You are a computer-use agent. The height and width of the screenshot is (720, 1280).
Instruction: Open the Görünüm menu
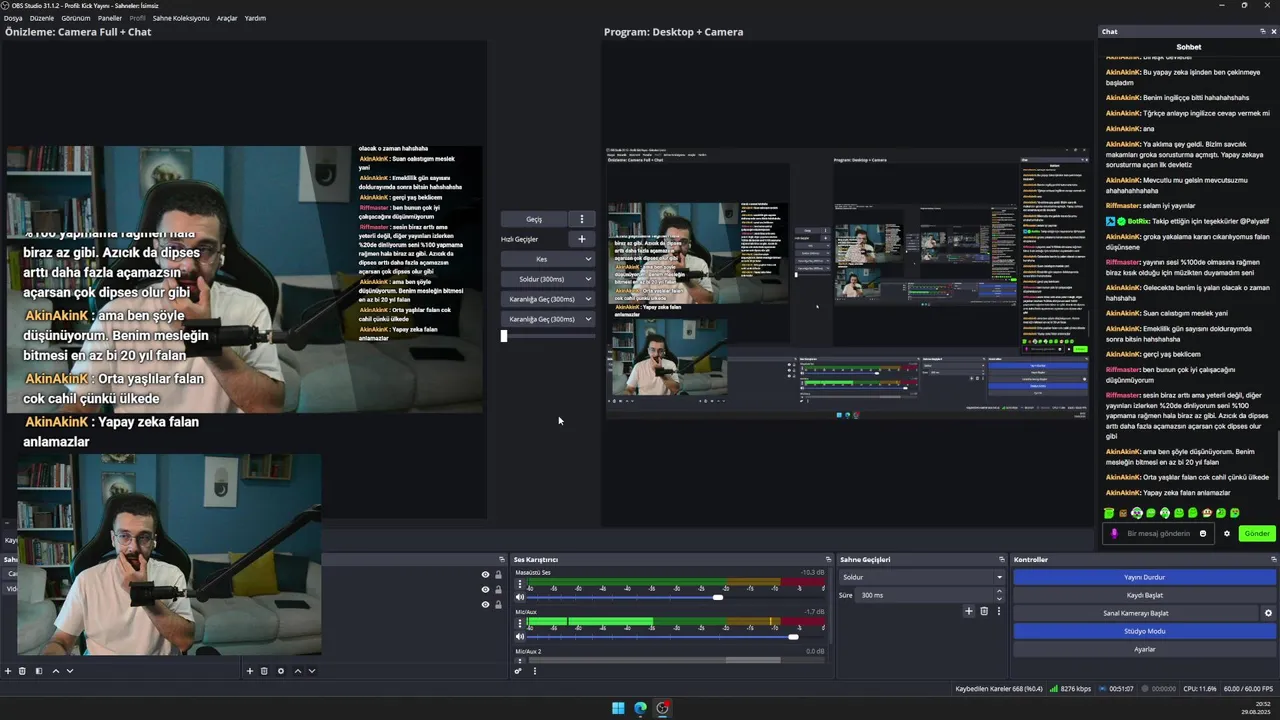click(76, 18)
